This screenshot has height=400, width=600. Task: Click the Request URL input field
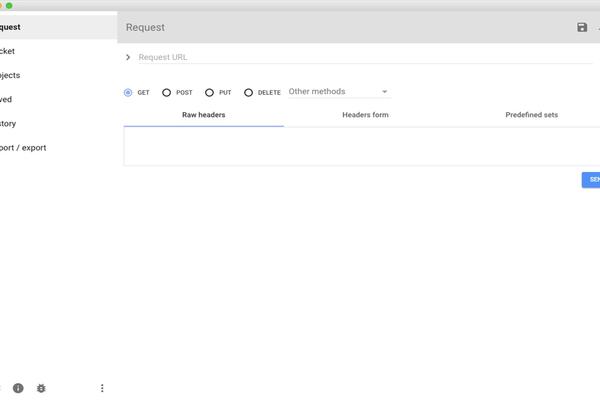click(365, 57)
